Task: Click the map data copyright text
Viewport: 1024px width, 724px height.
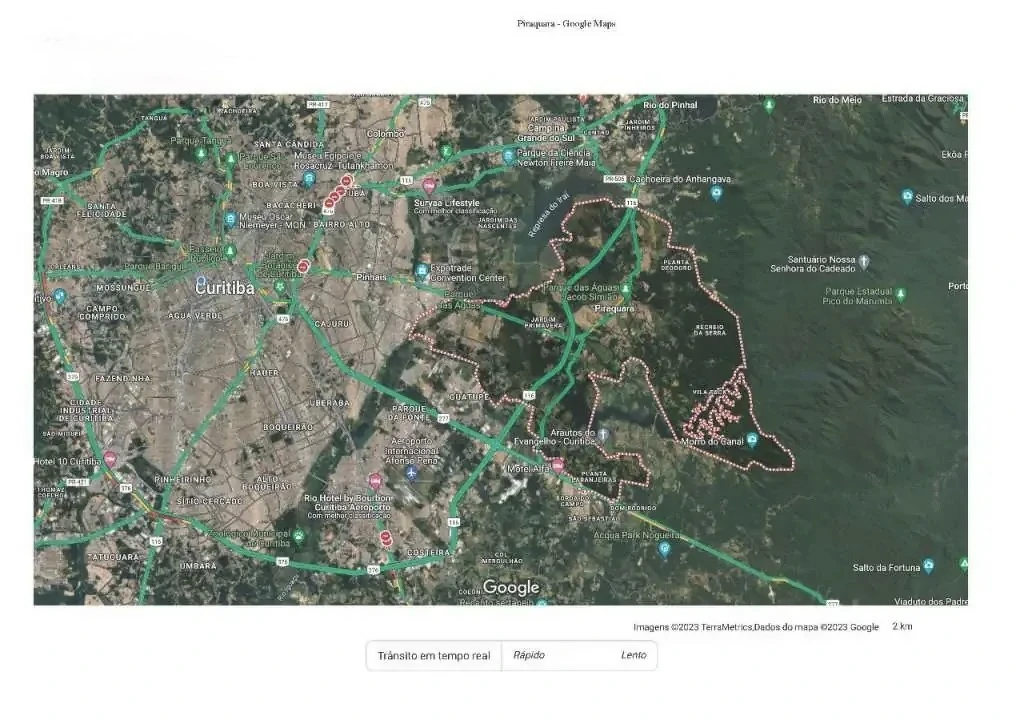Action: click(756, 627)
